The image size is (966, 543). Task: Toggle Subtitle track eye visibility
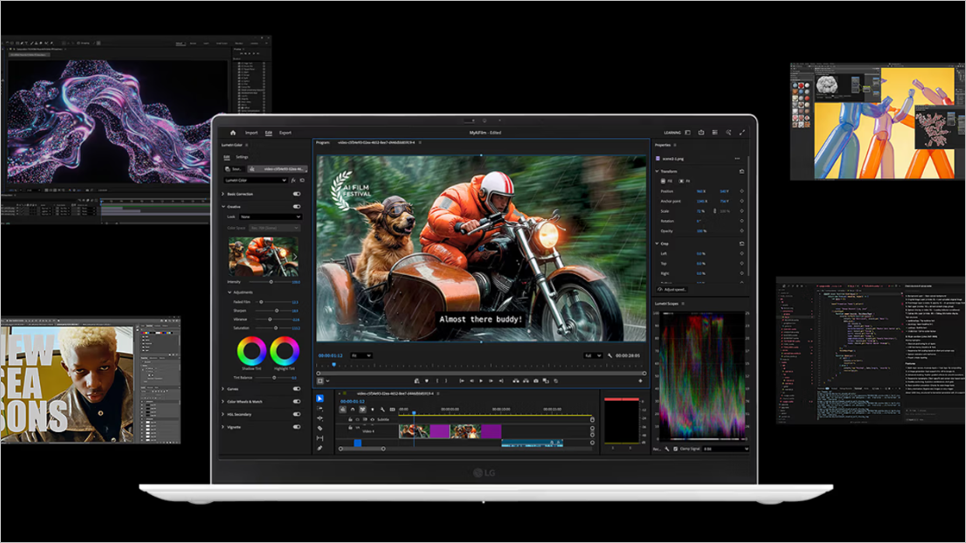371,420
